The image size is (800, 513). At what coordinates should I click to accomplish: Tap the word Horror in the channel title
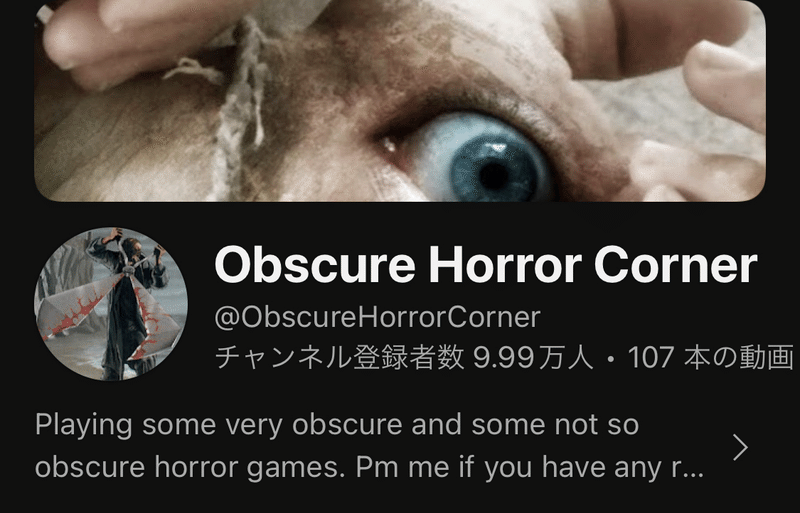[505, 265]
